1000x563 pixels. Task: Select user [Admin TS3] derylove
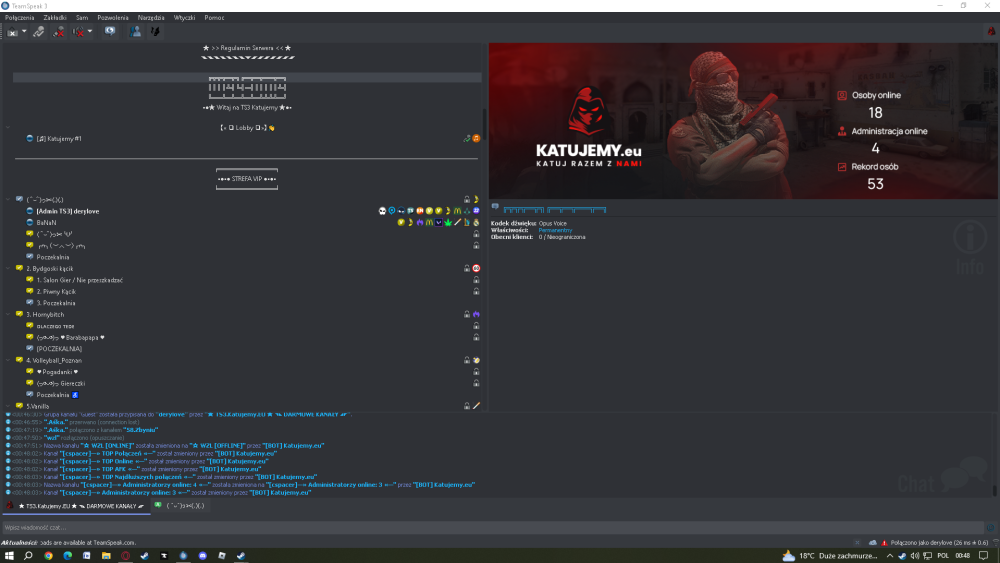(x=68, y=211)
